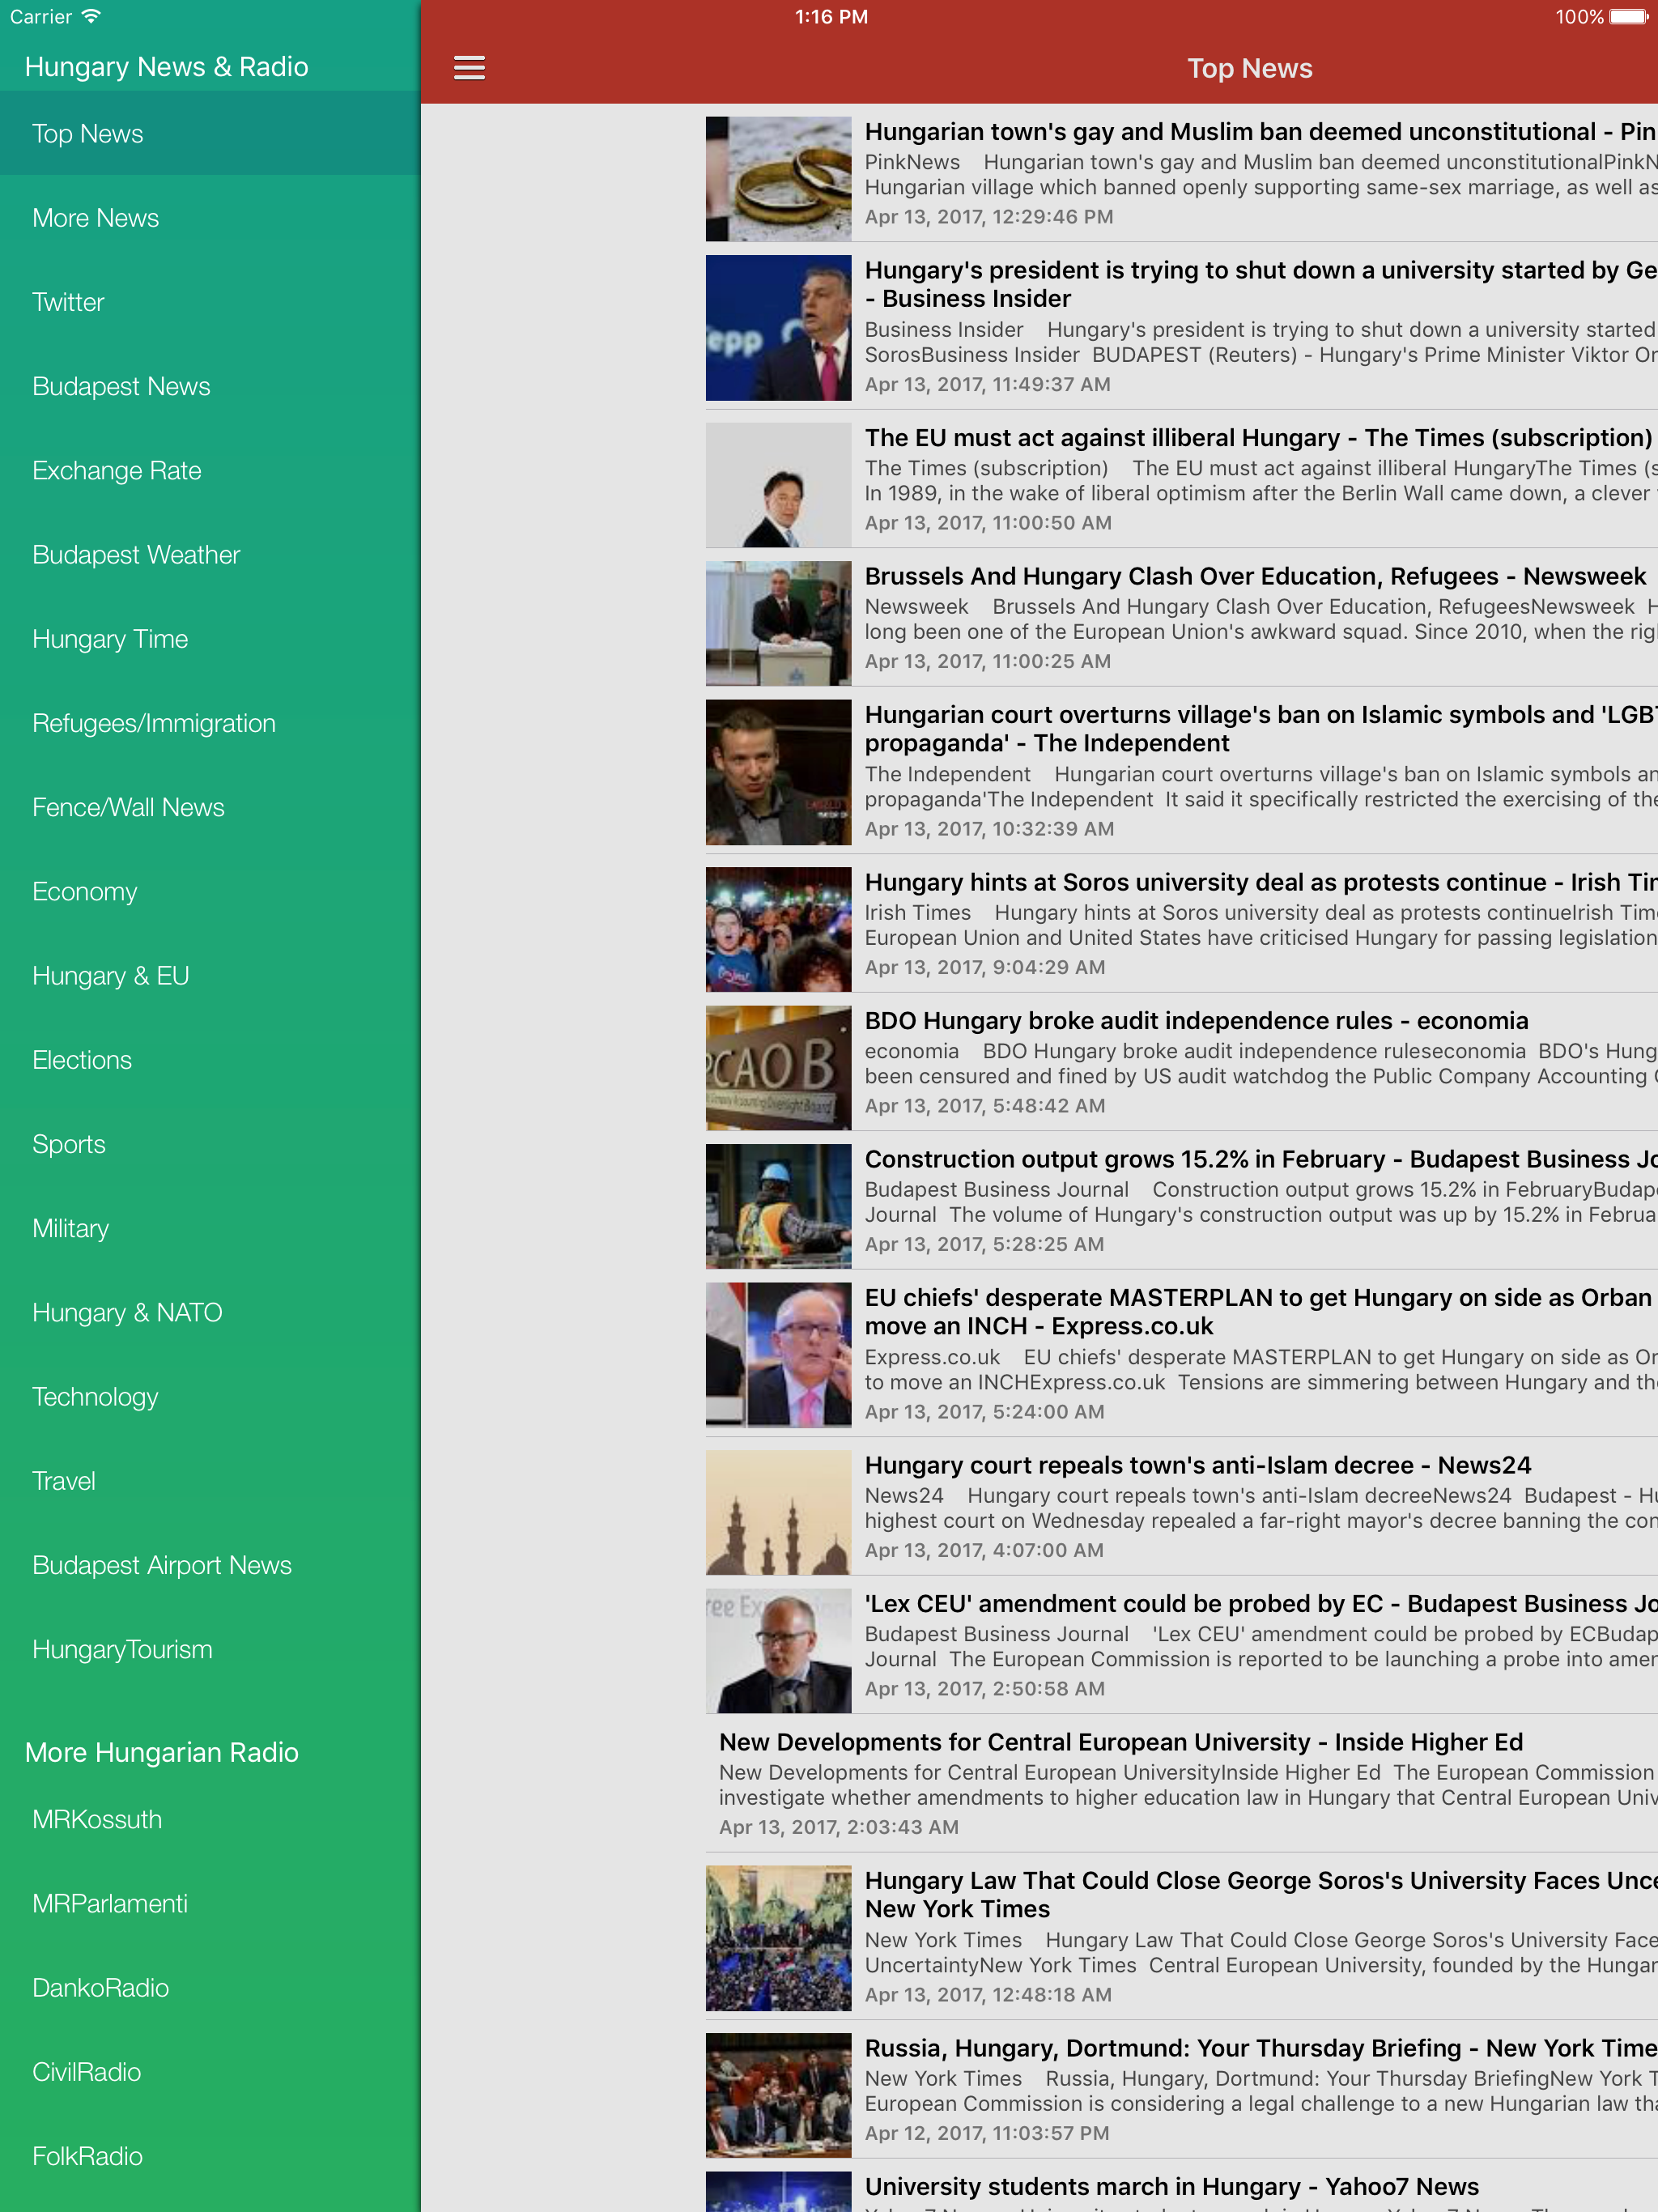This screenshot has width=1658, height=2212.
Task: Open The Independent article thumbnail
Action: click(778, 772)
